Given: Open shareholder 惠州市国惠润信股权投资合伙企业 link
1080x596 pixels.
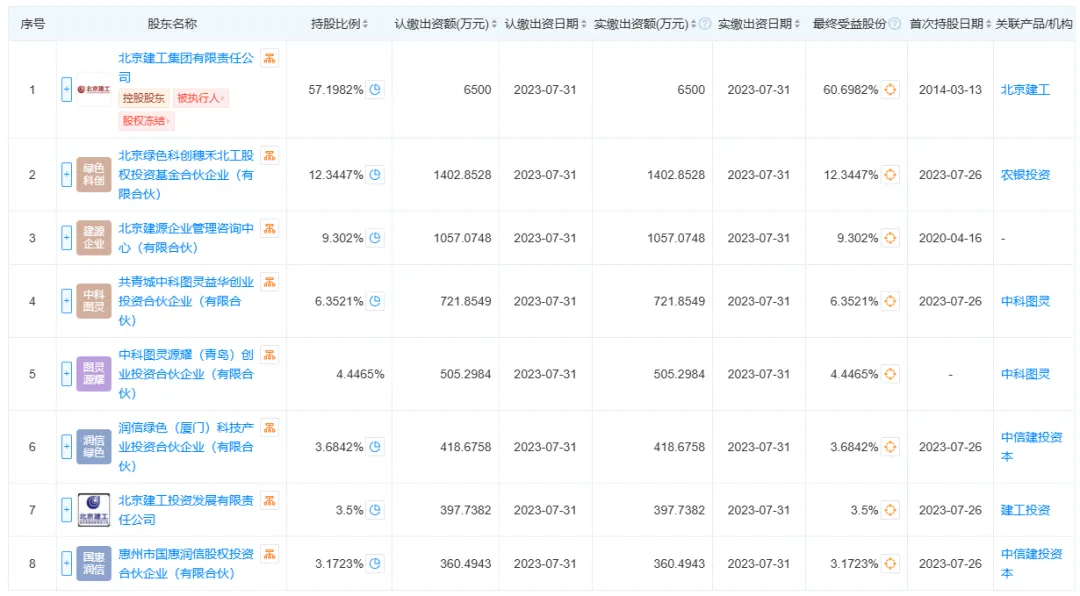Looking at the screenshot, I should 186,564.
